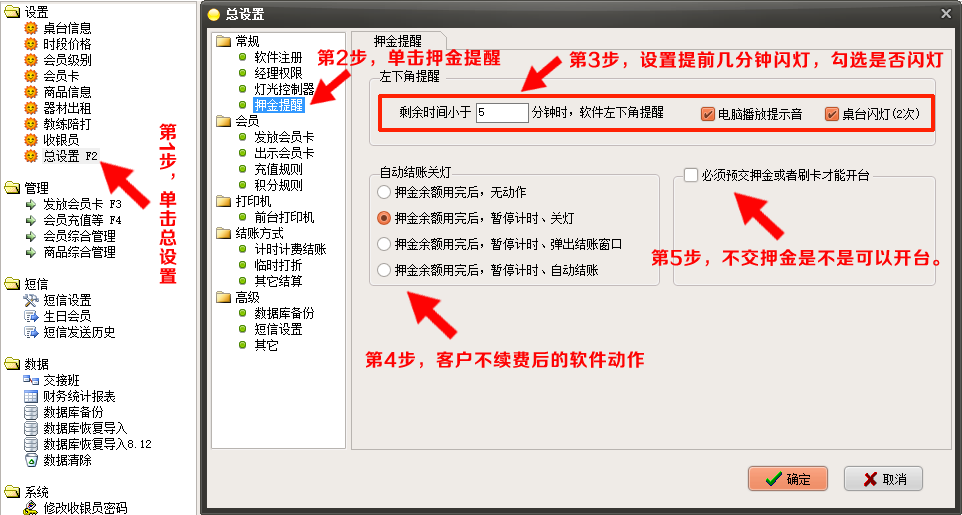Select 暂停计时、自动结账 radio option
Viewport: 962px width, 515px height.
384,269
